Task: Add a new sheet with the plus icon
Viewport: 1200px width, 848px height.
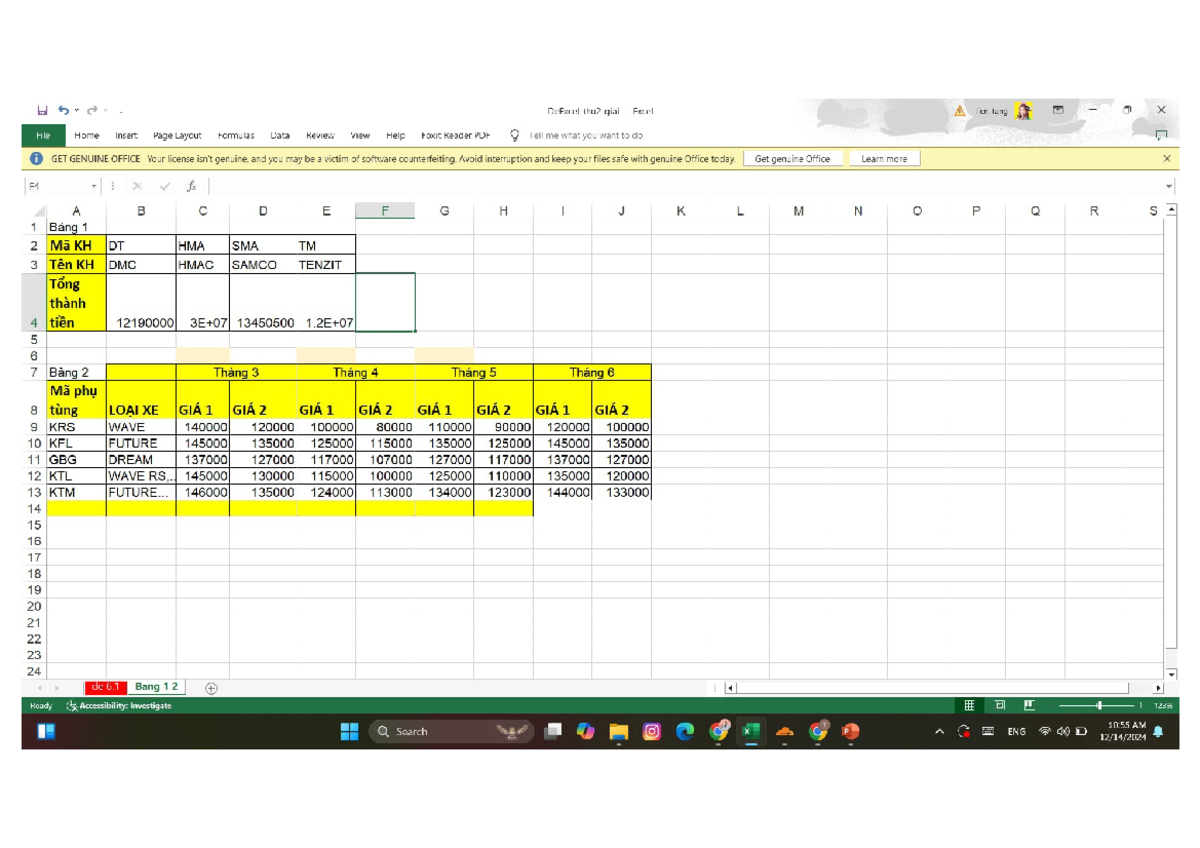Action: pyautogui.click(x=211, y=688)
